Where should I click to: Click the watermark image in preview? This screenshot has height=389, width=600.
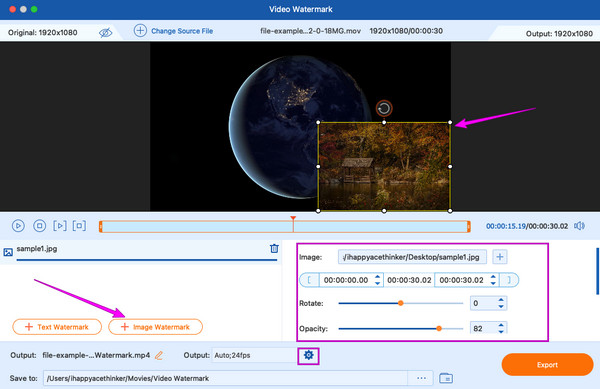tap(384, 166)
